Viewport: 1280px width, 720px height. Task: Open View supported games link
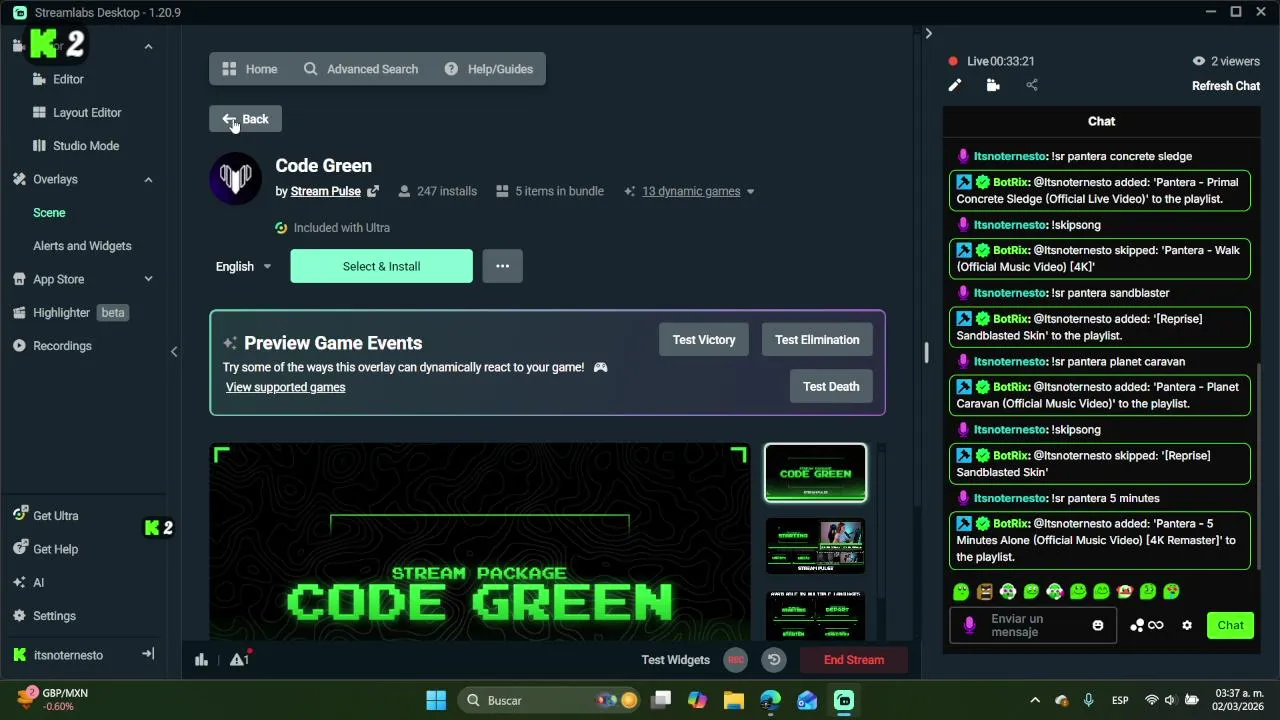coord(285,387)
